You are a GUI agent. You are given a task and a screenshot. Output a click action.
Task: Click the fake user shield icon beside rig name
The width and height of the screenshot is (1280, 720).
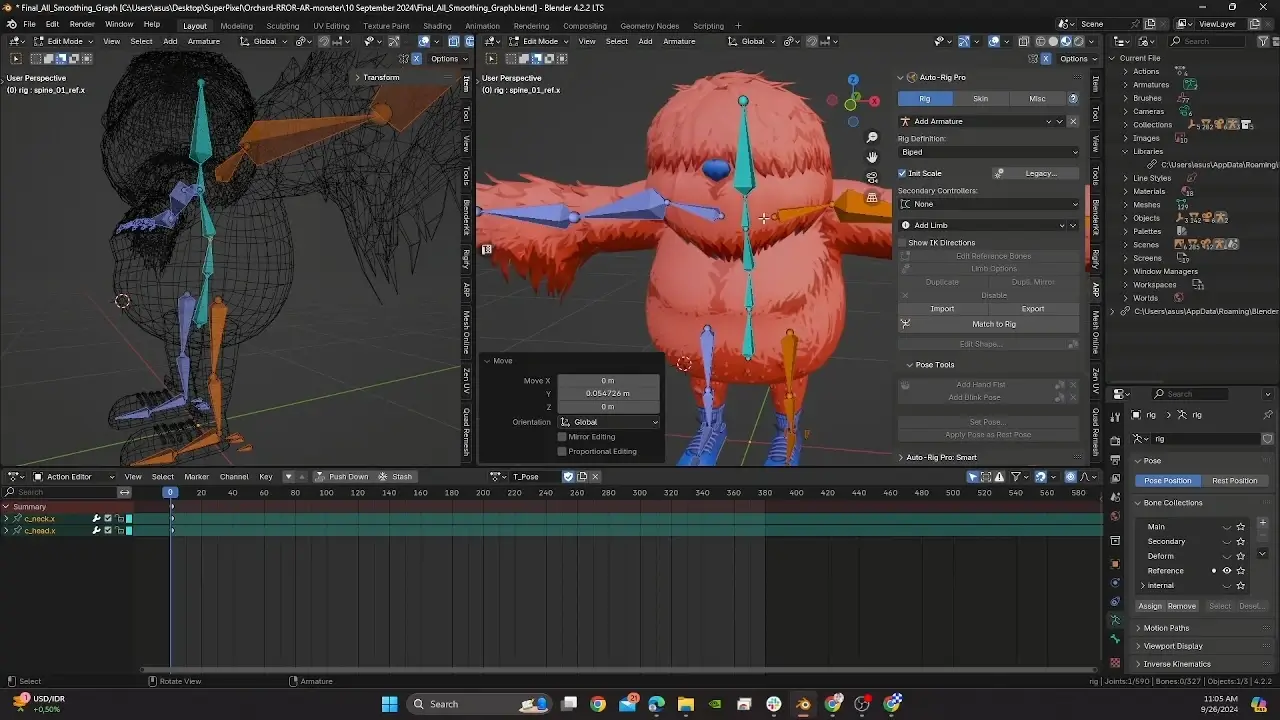1267,439
